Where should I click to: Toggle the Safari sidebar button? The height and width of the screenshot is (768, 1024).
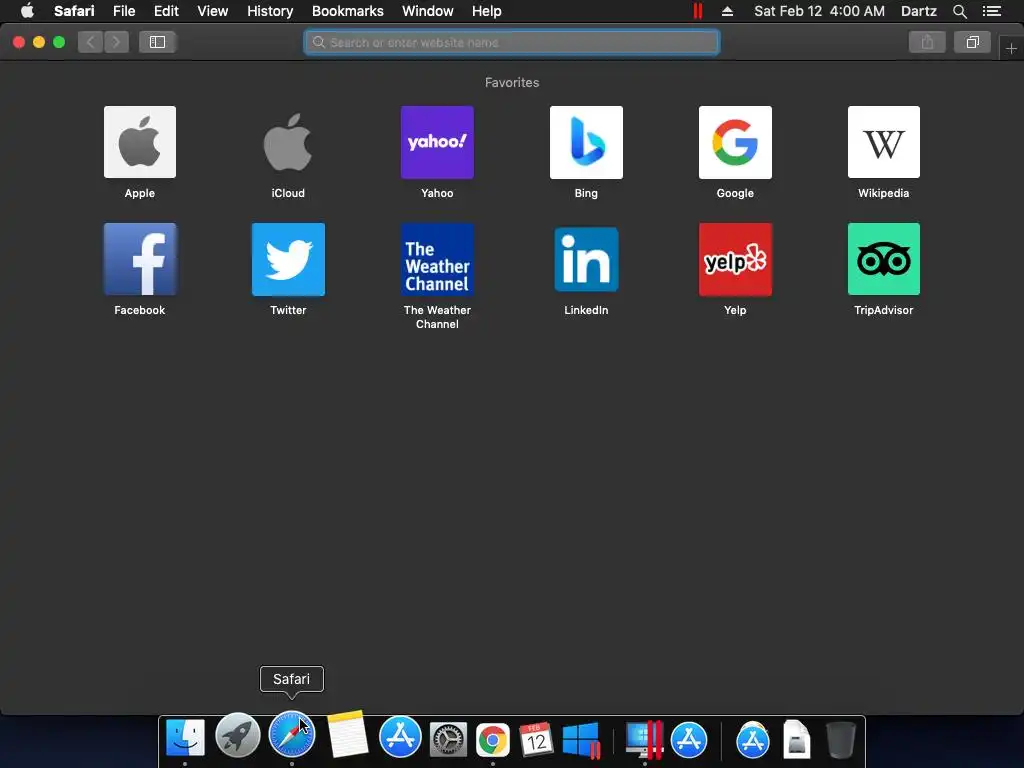[157, 42]
